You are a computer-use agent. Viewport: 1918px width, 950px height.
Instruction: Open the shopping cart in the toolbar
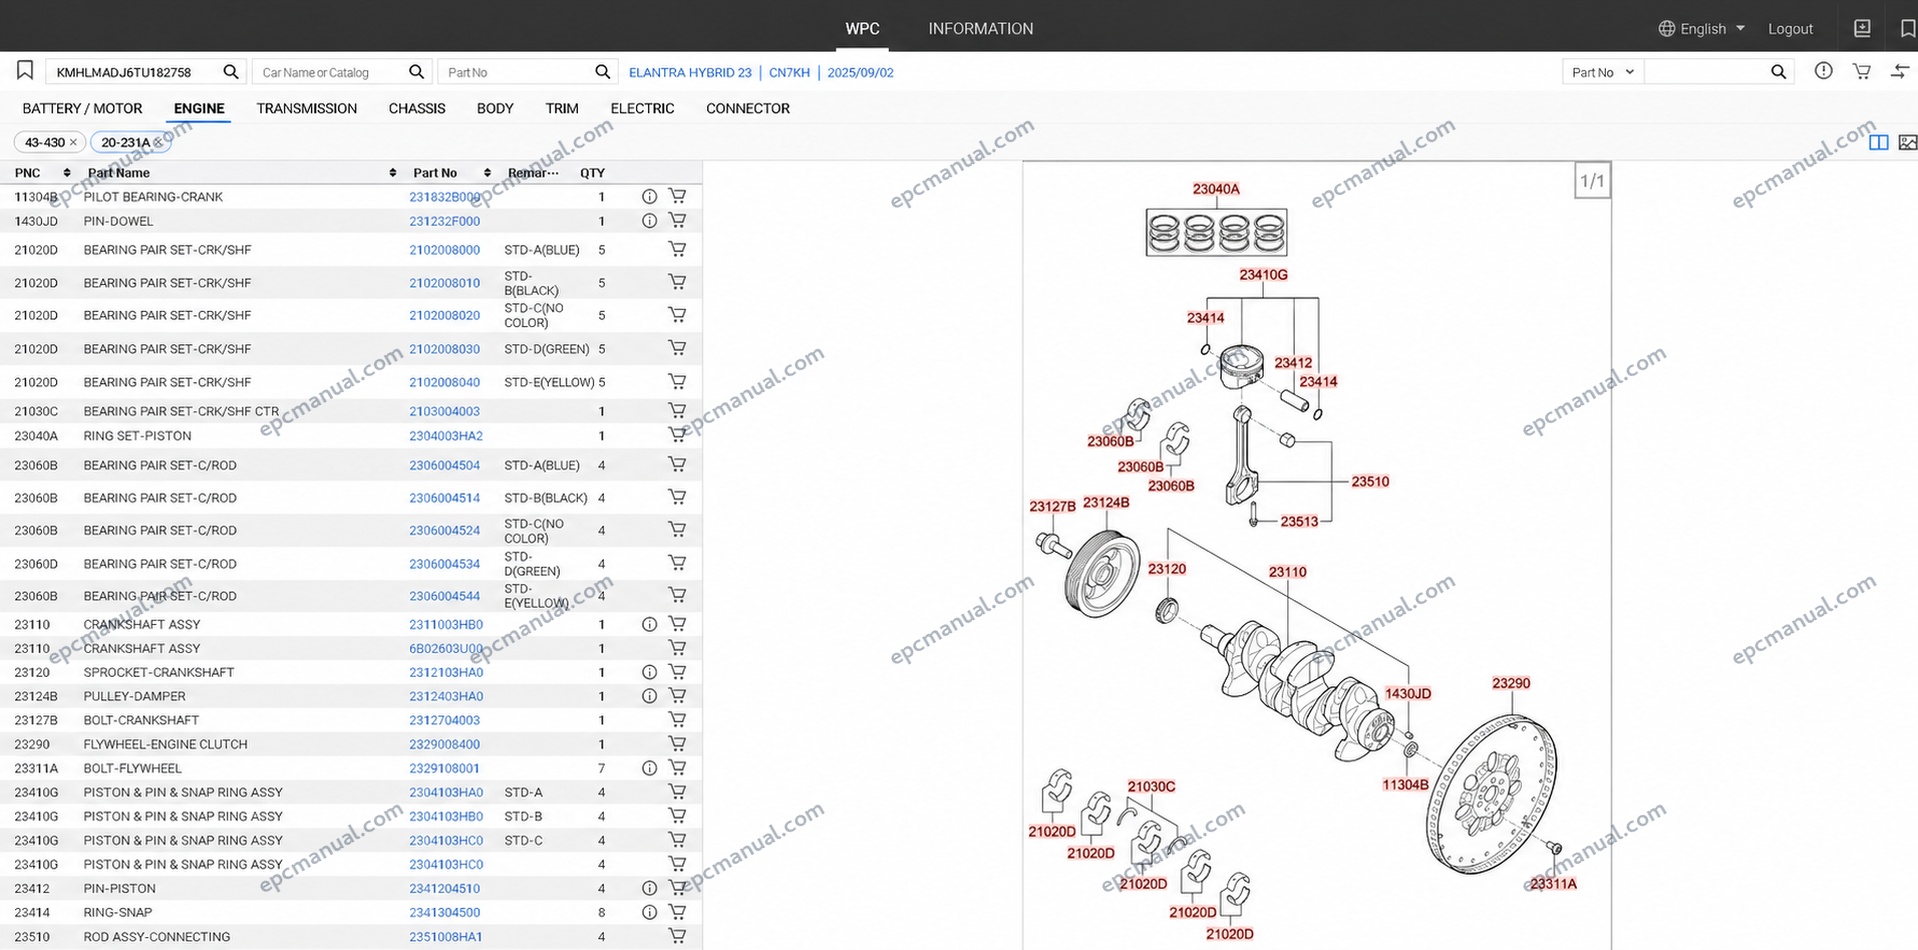1862,71
